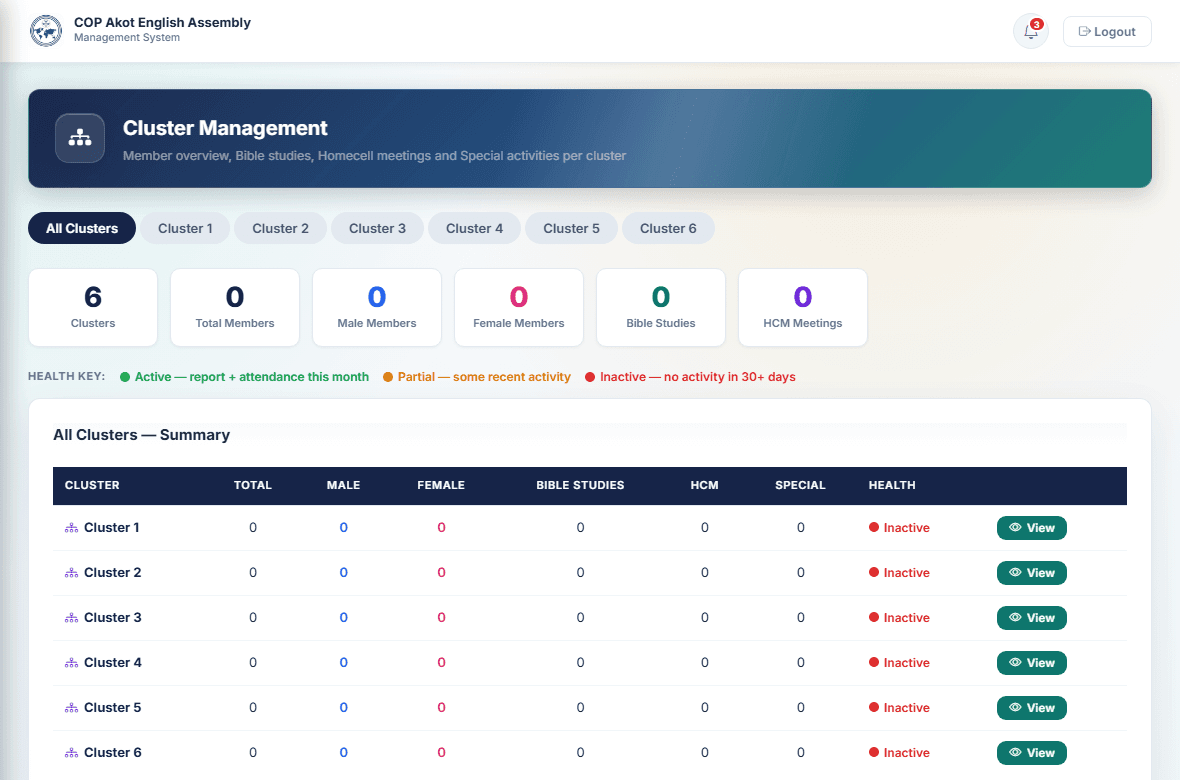This screenshot has height=780, width=1180.
Task: Click the Cluster 3 row hierarchy icon
Action: pos(71,618)
